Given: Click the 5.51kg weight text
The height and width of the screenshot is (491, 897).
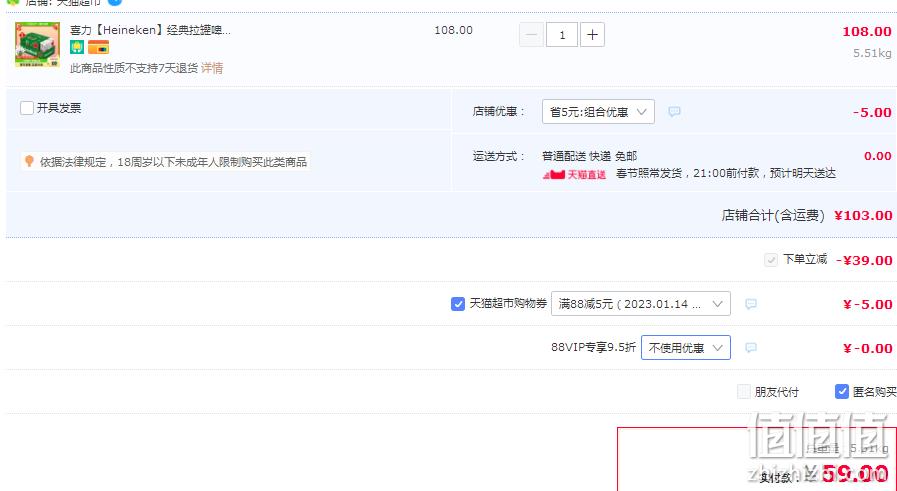Looking at the screenshot, I should [872, 53].
